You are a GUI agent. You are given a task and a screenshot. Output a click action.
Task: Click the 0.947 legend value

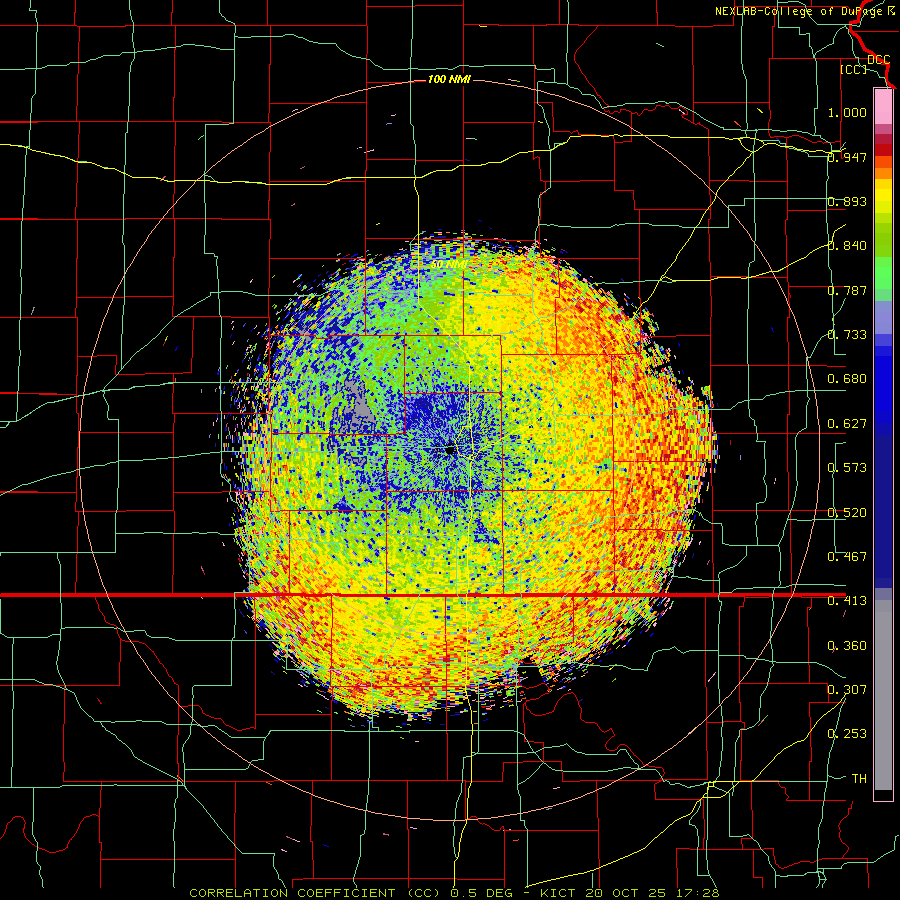tap(847, 157)
